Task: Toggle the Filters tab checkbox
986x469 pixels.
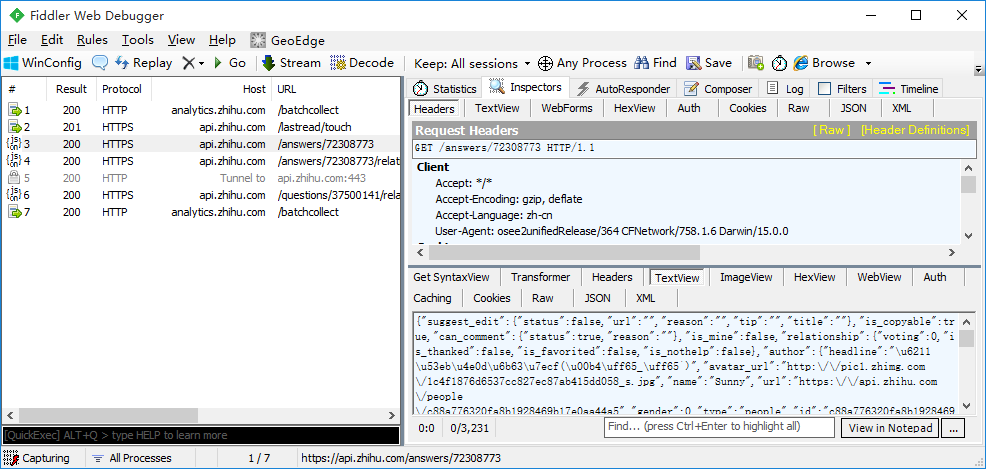Action: click(x=824, y=89)
